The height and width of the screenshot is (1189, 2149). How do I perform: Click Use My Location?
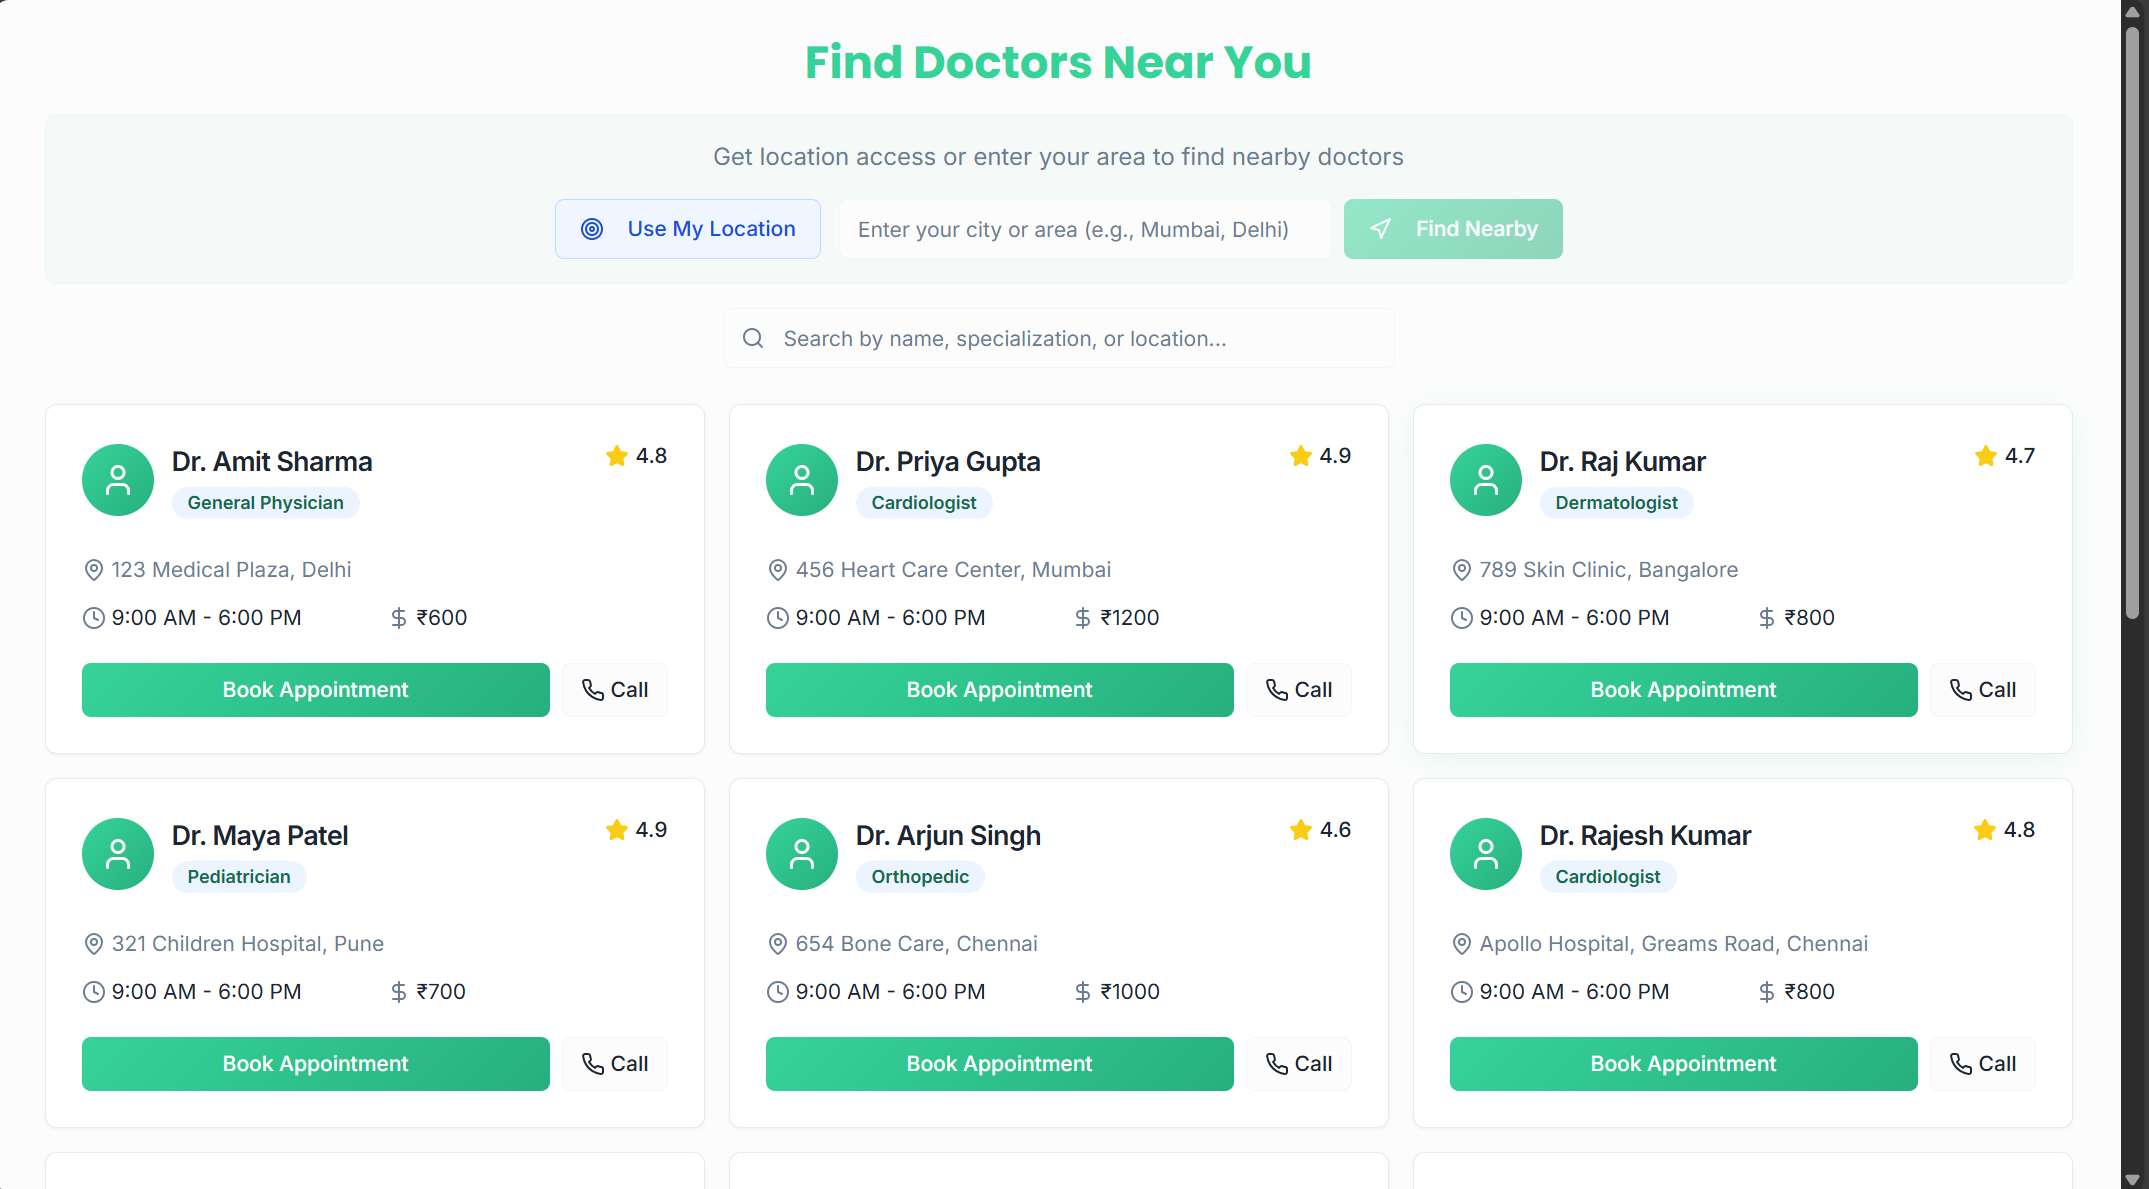[x=688, y=228]
